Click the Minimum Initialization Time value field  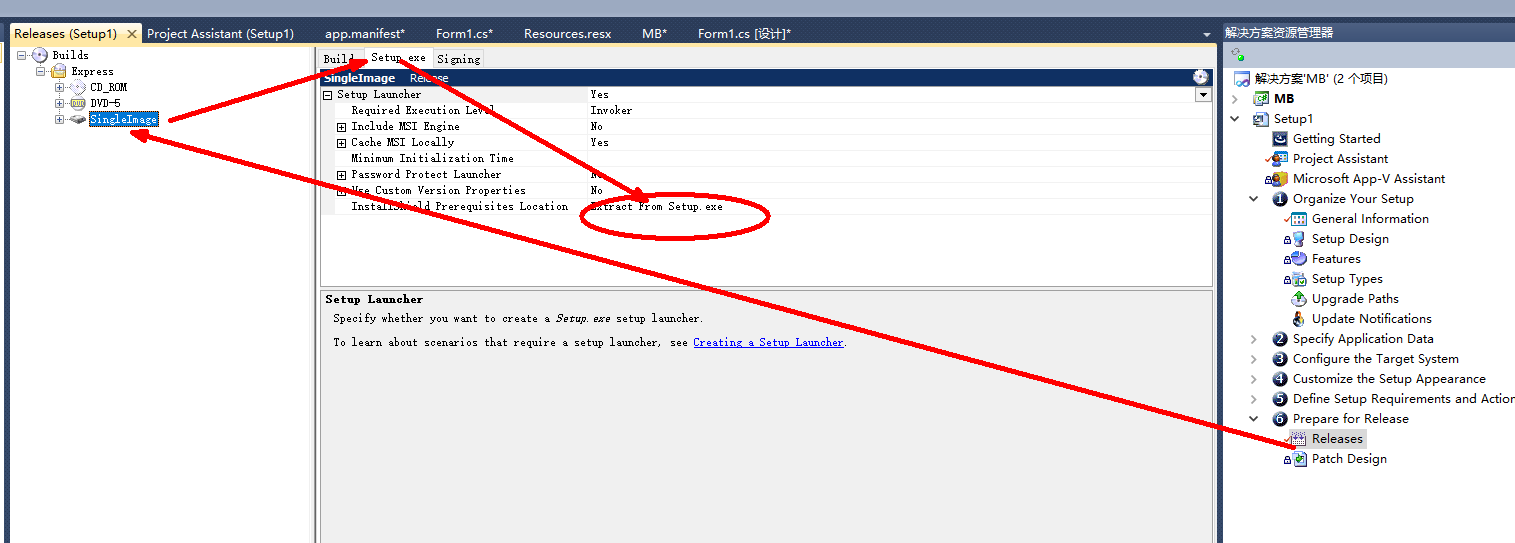pos(899,158)
